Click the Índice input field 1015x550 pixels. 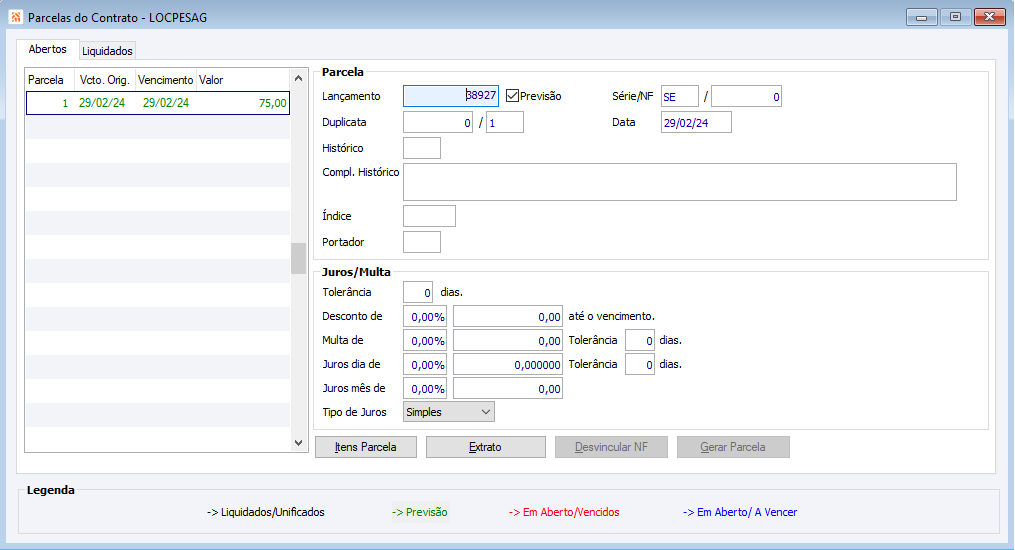tap(429, 216)
